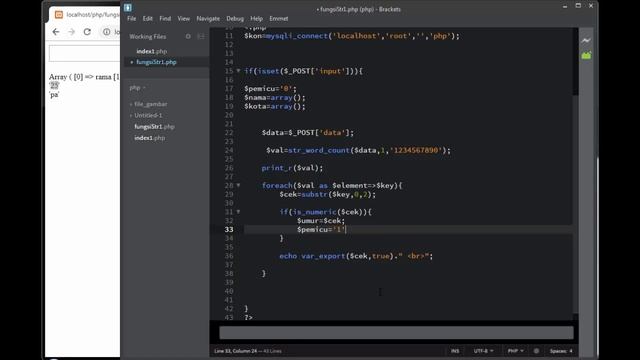Screen dimensions: 640x360
Task: Collapse the foreach fold at line 28
Action: coord(238,185)
